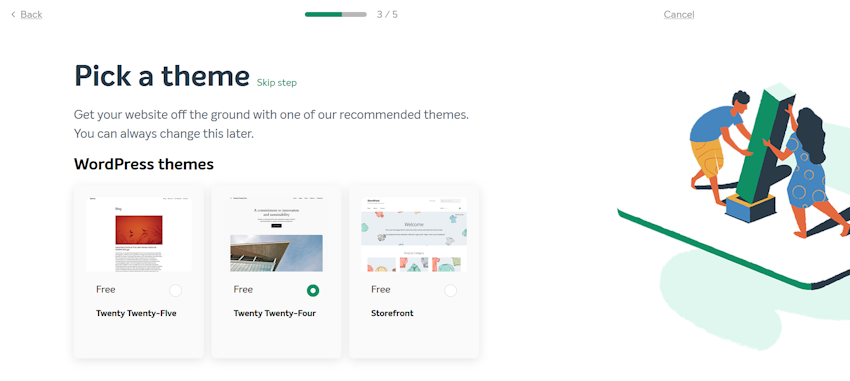
Task: Open the Twenty Twenty-Four theme preview thumbnail
Action: pos(276,235)
